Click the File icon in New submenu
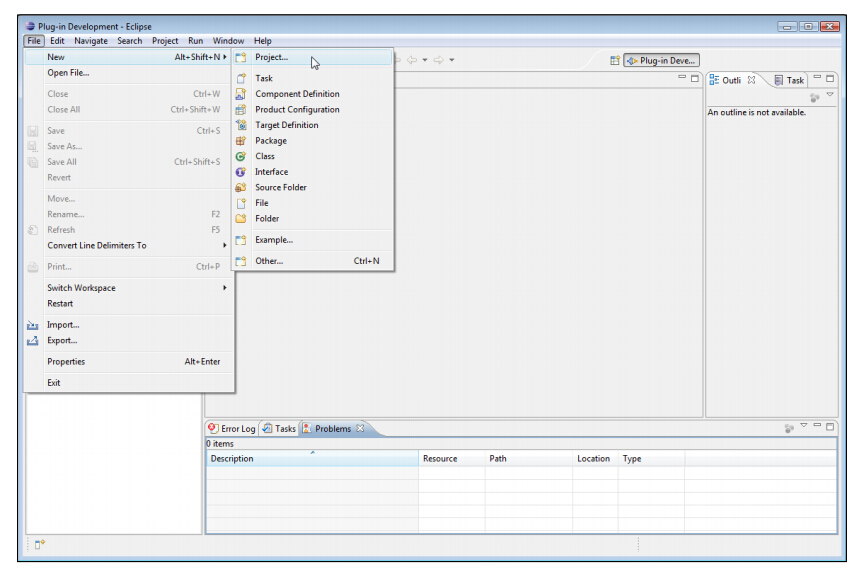The image size is (860, 580). pos(241,203)
